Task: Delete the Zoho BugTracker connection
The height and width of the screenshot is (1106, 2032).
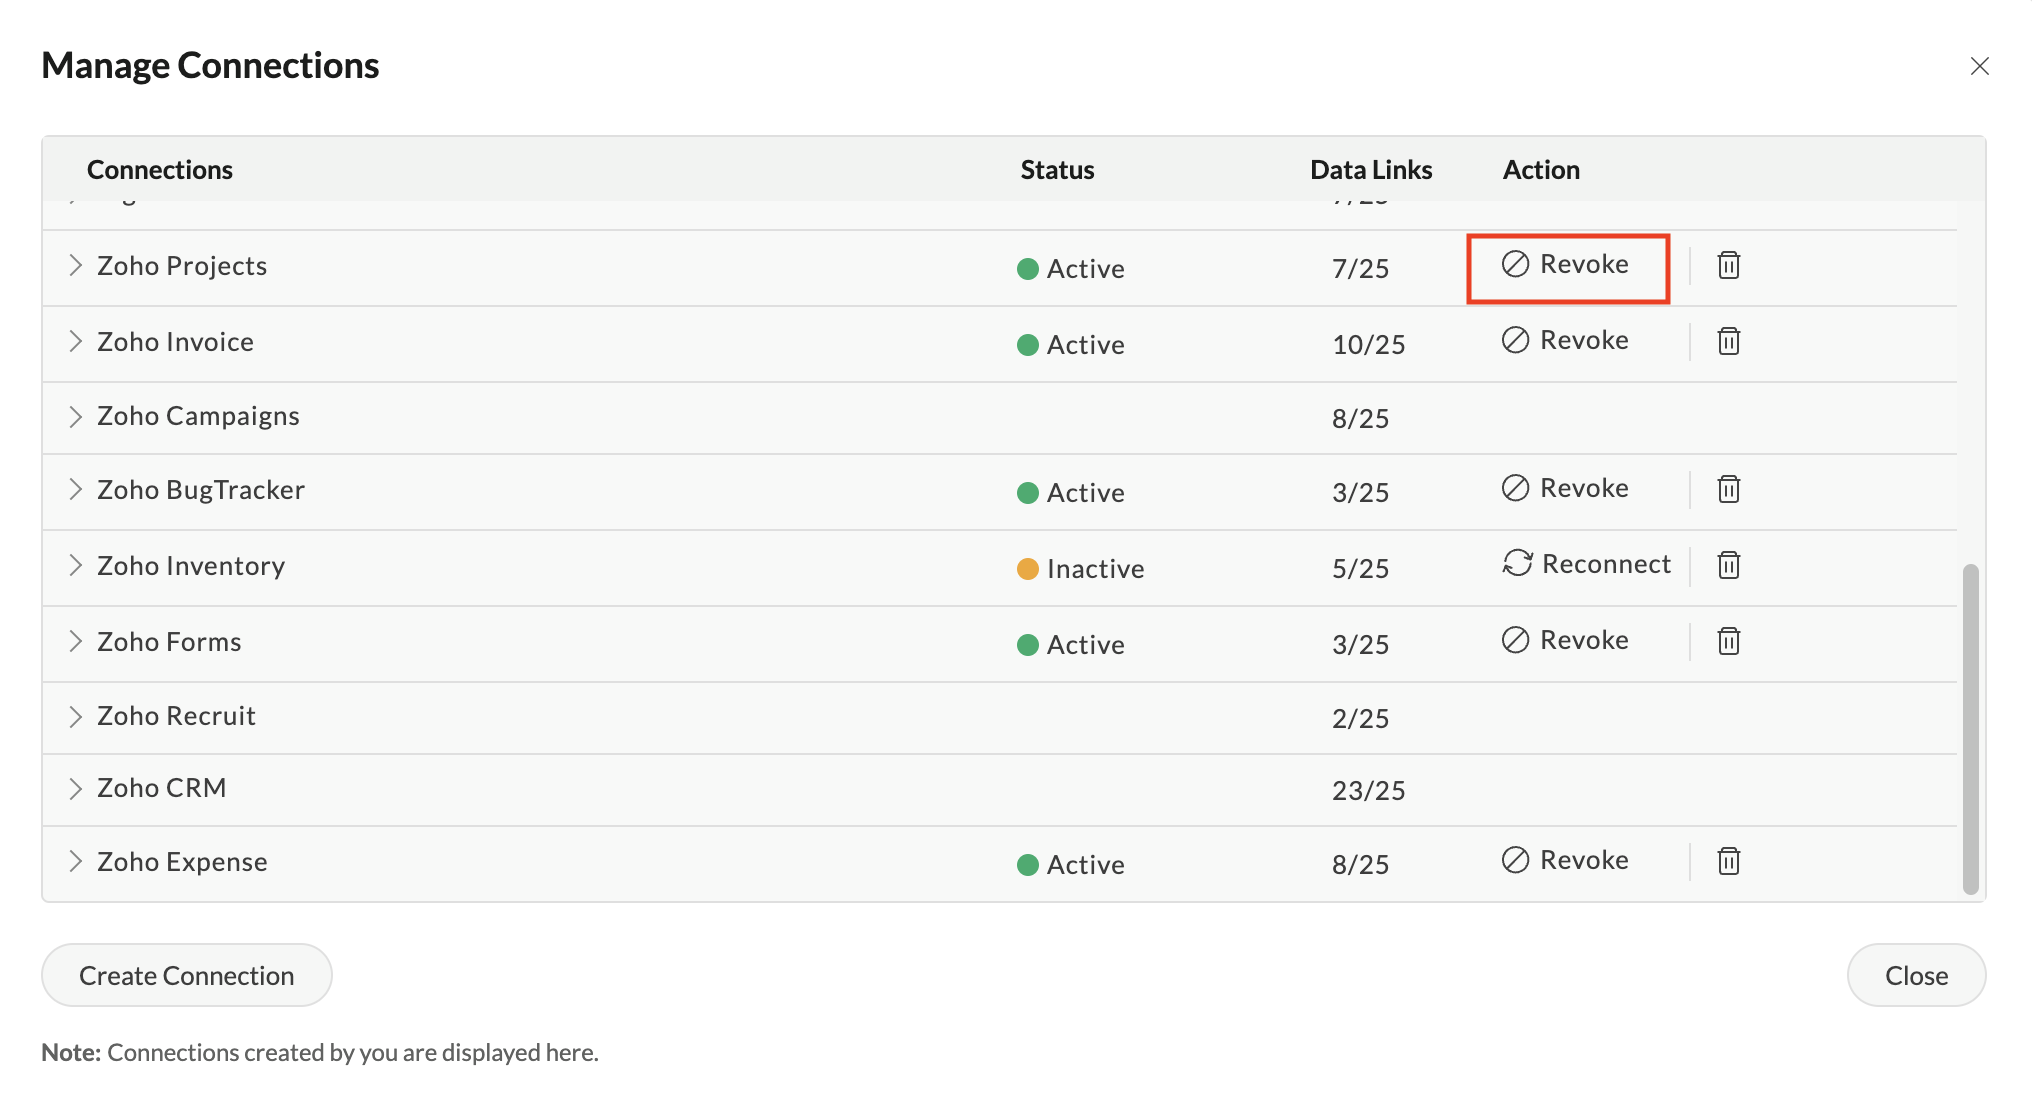Action: click(x=1728, y=489)
